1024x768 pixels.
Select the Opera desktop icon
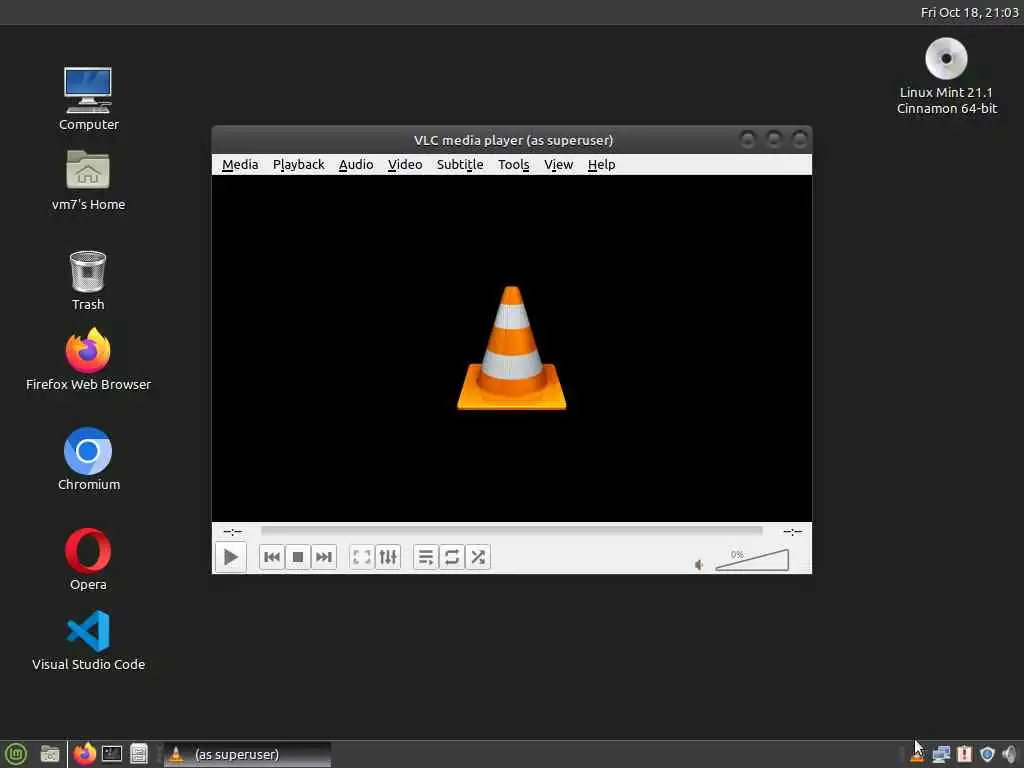tap(88, 559)
